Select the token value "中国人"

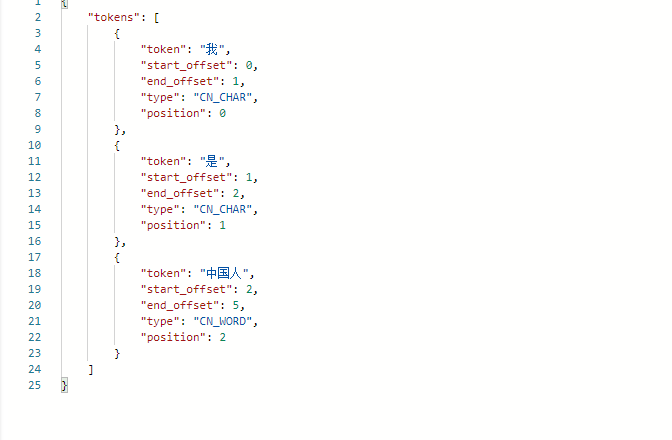224,273
